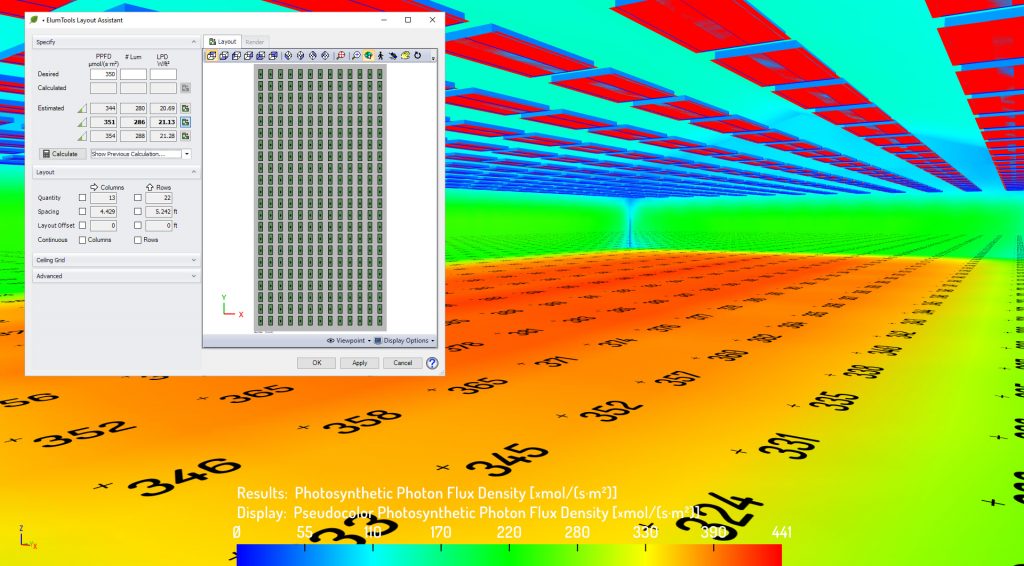Click the ElumTools leaf icon in the title bar

(34, 20)
